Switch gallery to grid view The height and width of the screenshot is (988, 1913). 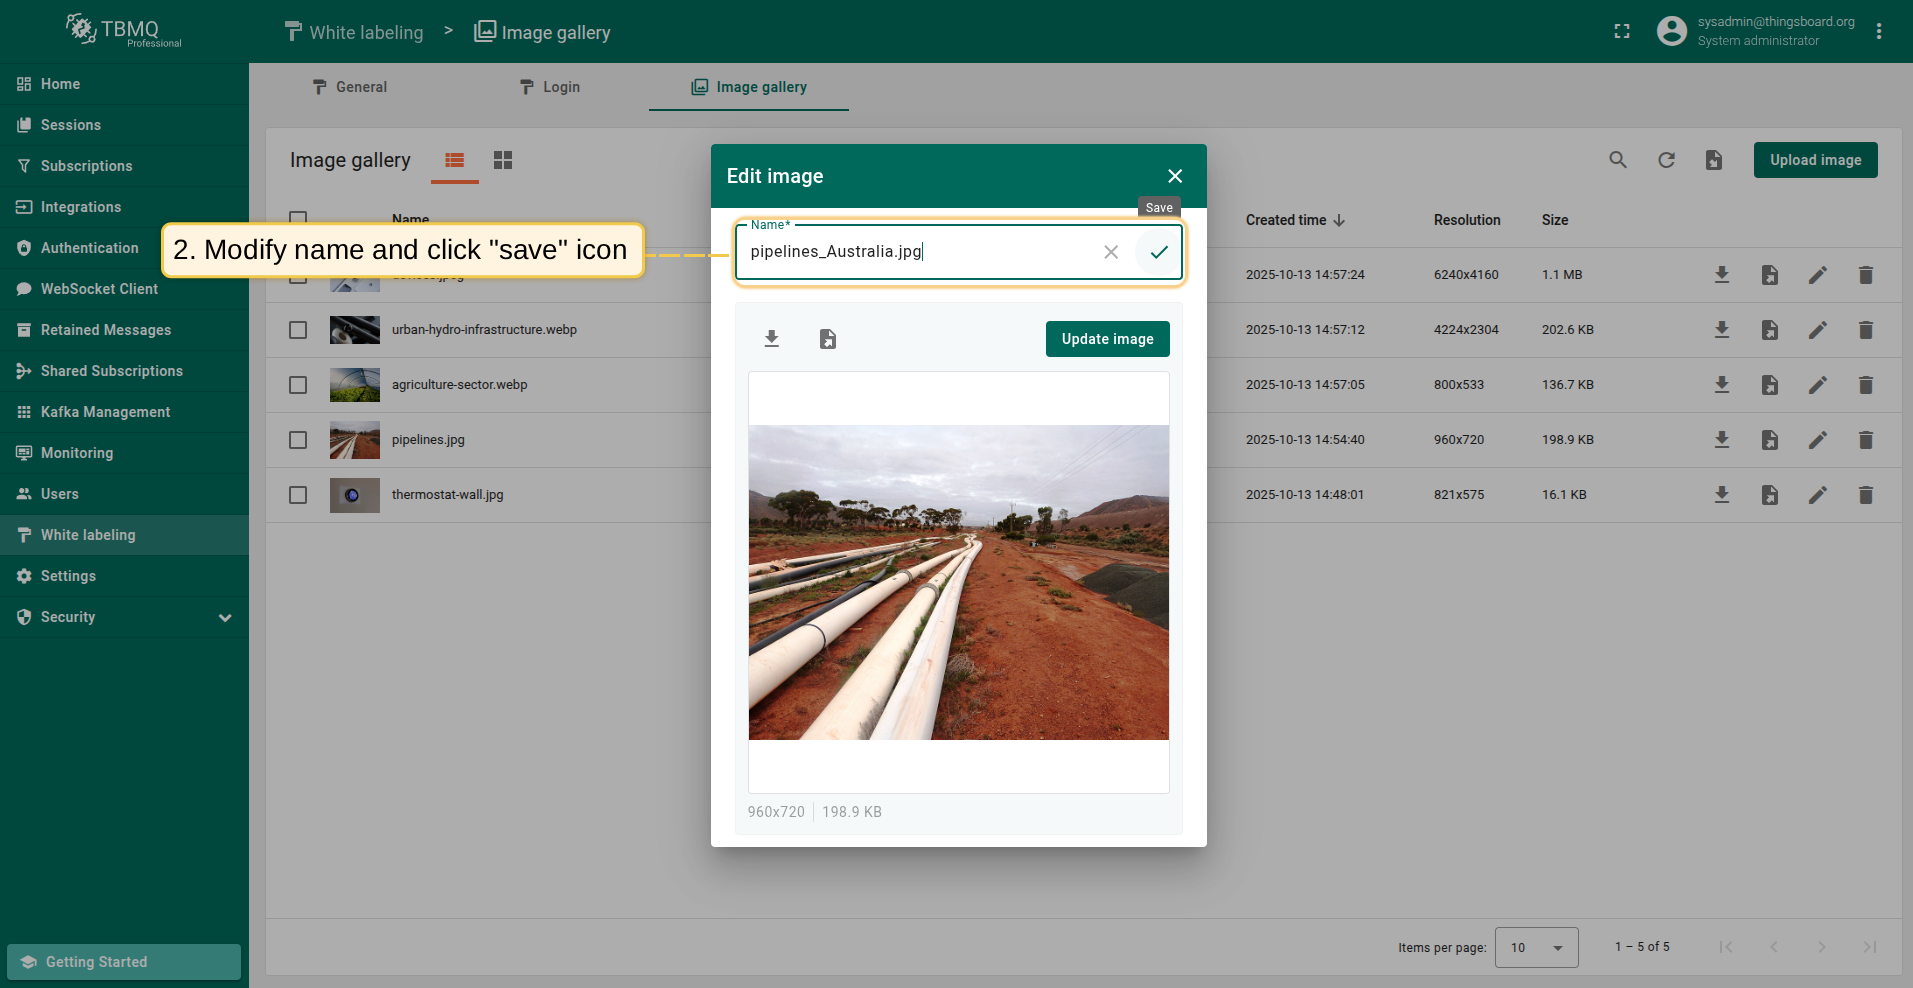point(502,160)
